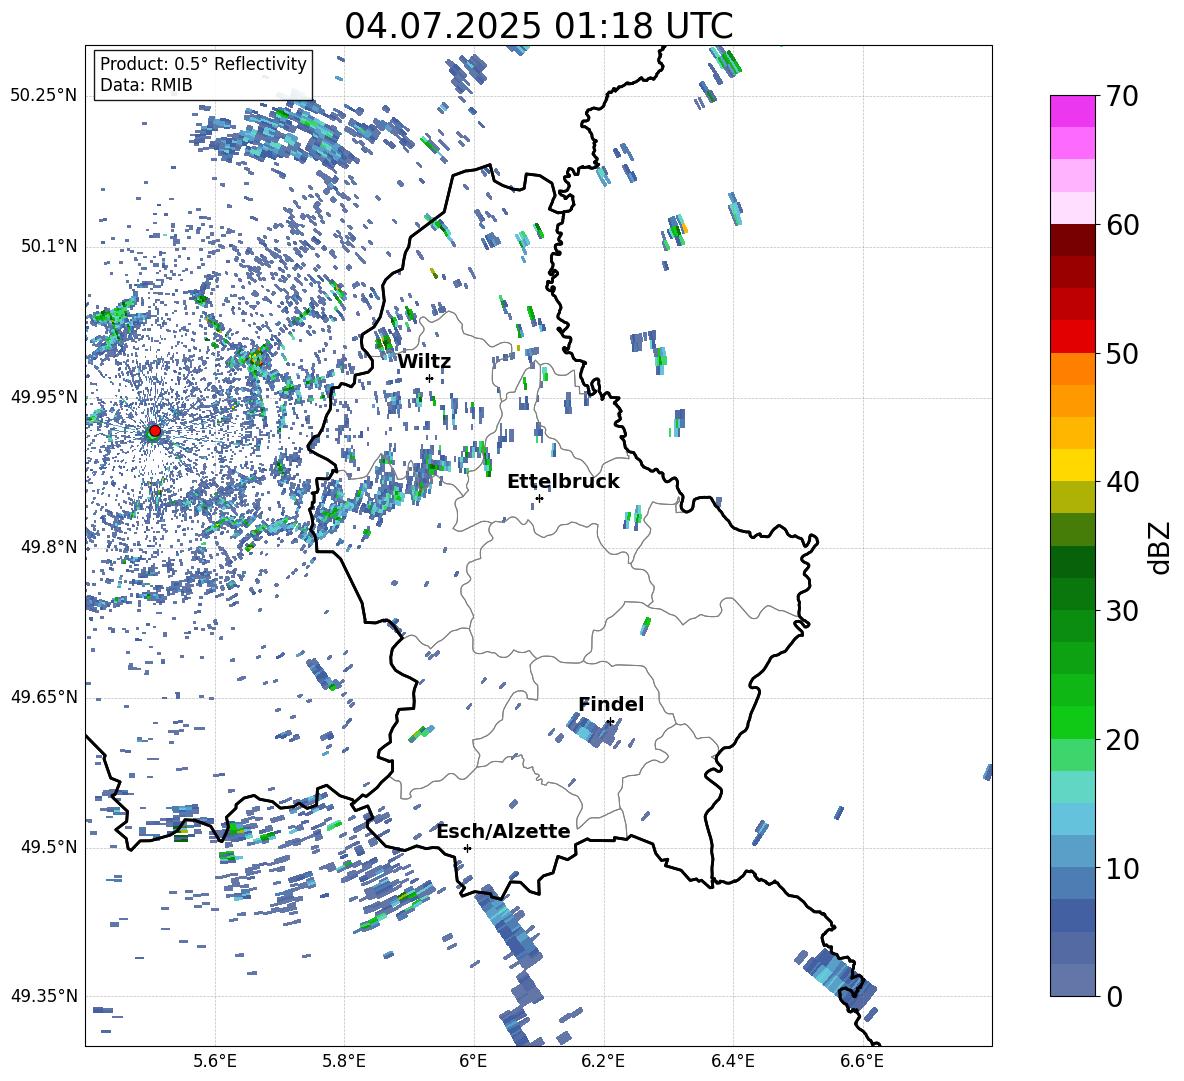The height and width of the screenshot is (1081, 1184).
Task: Click the Wiltz city label
Action: (x=424, y=362)
